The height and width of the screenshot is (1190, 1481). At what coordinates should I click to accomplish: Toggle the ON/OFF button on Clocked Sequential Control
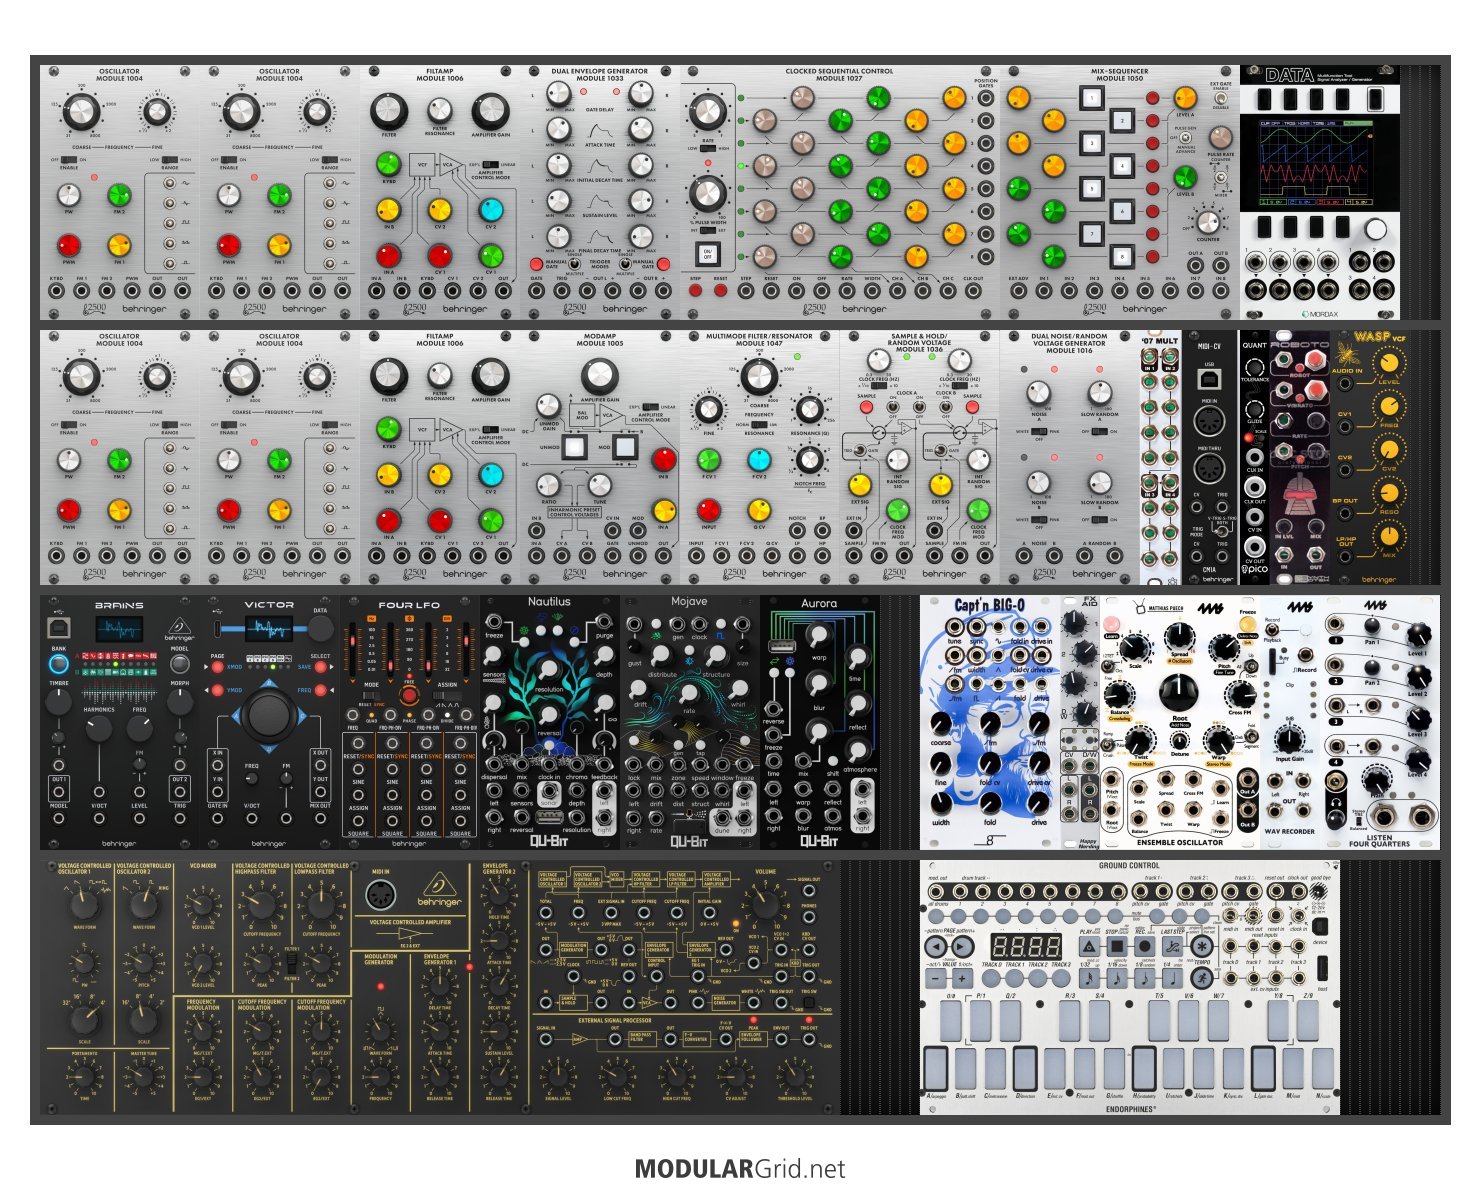[708, 253]
